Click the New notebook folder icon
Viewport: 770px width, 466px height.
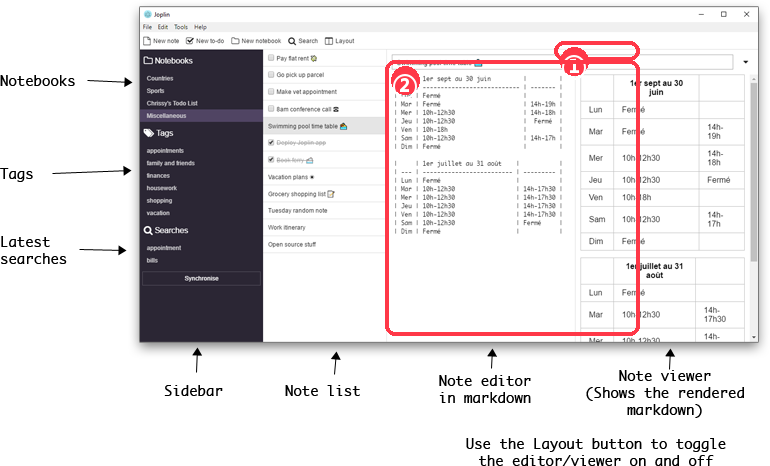pyautogui.click(x=235, y=41)
